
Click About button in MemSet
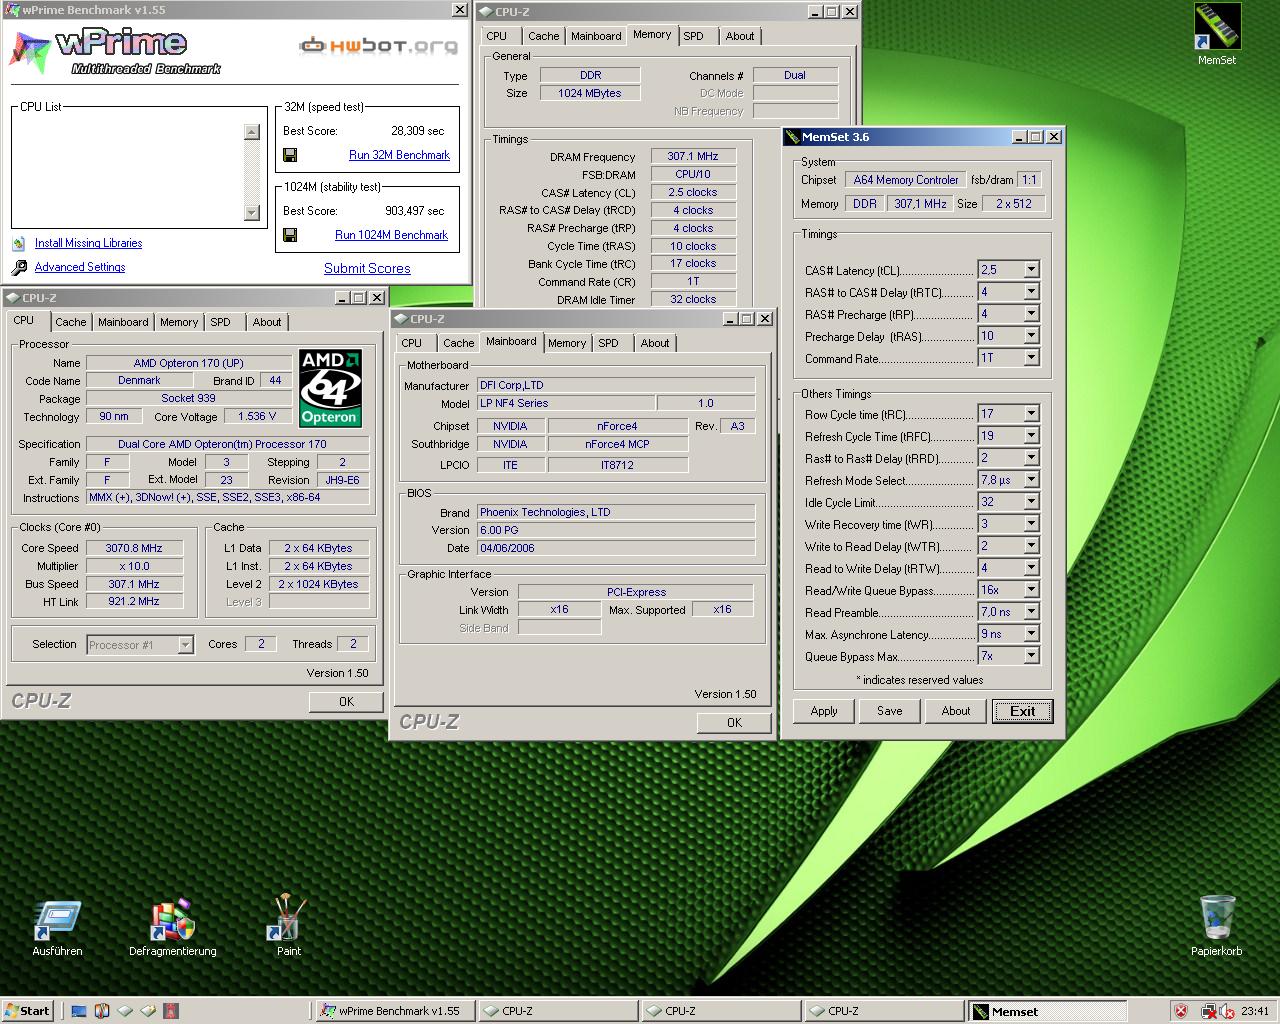point(956,711)
